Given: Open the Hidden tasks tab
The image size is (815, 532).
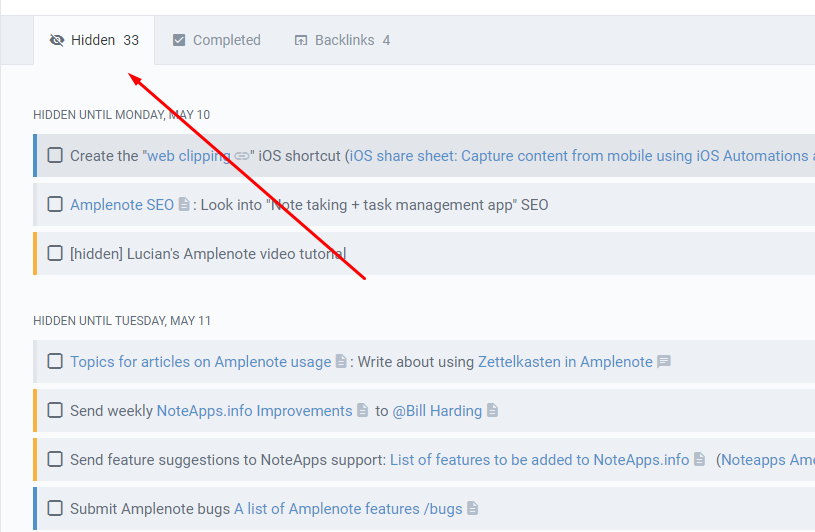Looking at the screenshot, I should (x=94, y=41).
